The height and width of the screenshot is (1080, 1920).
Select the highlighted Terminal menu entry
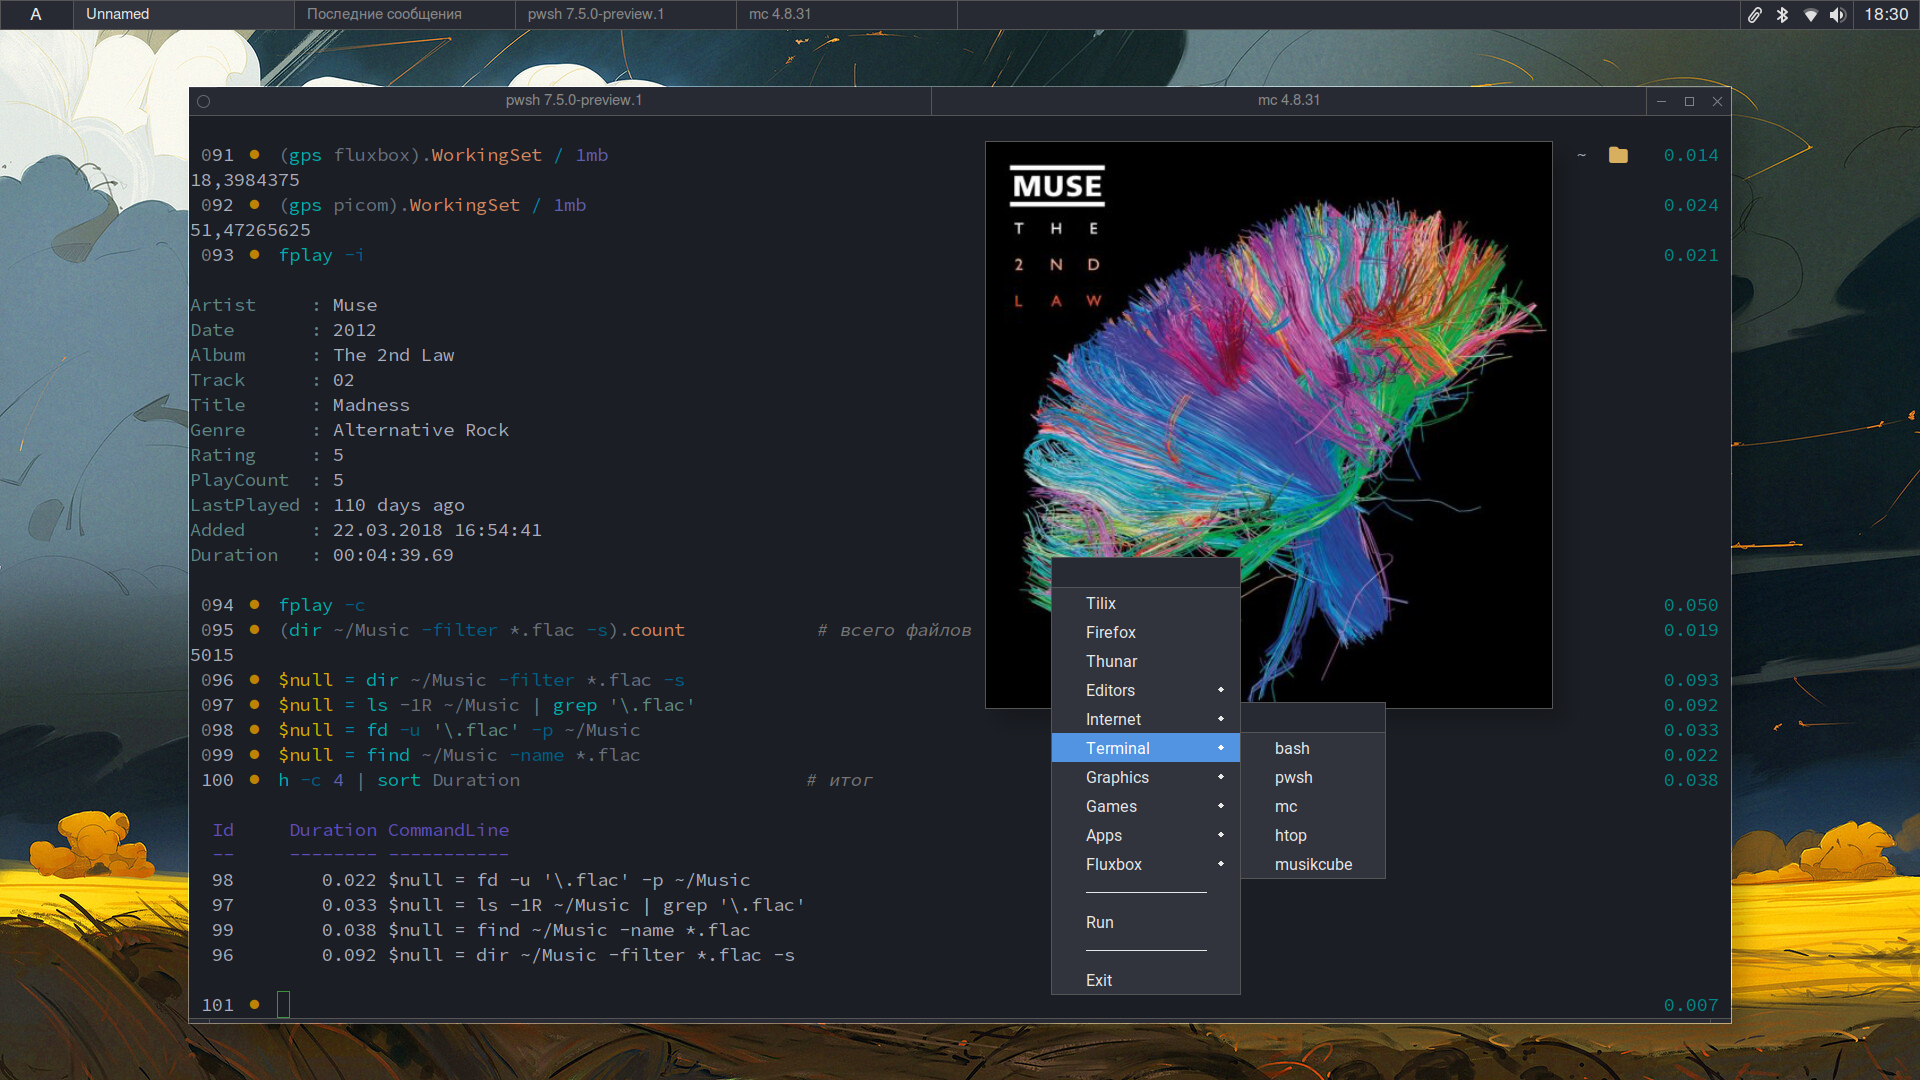tap(1146, 748)
